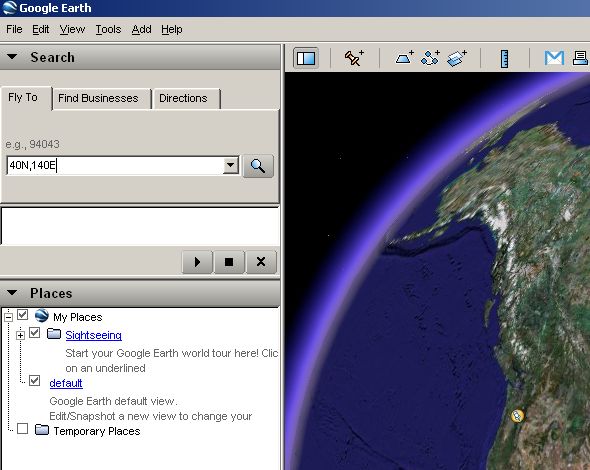
Task: Add a path using the toolbar icon
Action: pos(430,58)
